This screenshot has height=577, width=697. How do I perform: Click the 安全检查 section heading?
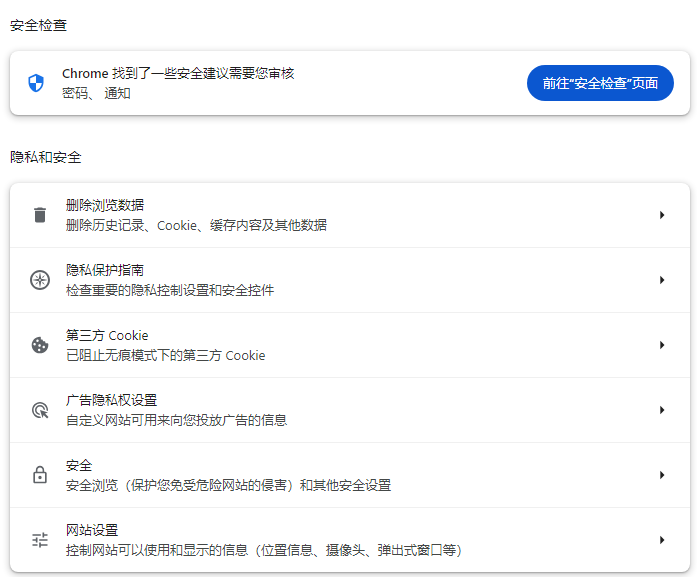pyautogui.click(x=38, y=25)
